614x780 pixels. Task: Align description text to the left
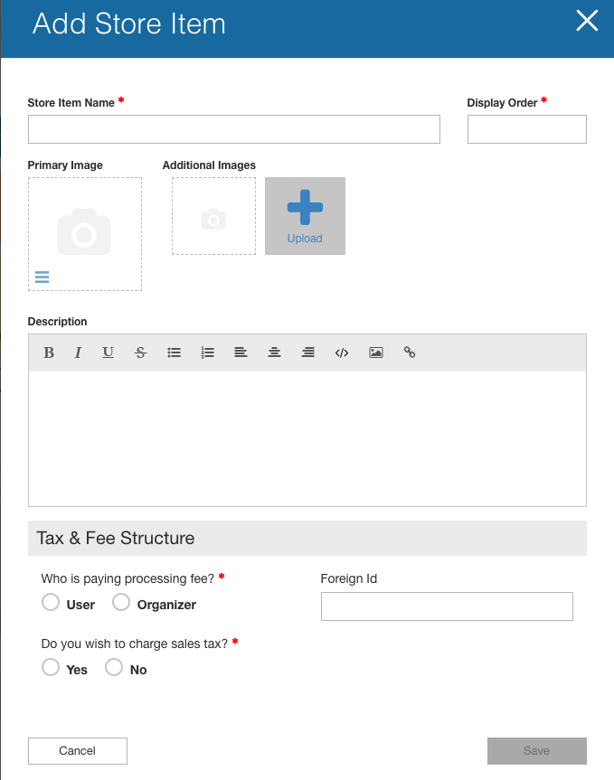tap(241, 353)
